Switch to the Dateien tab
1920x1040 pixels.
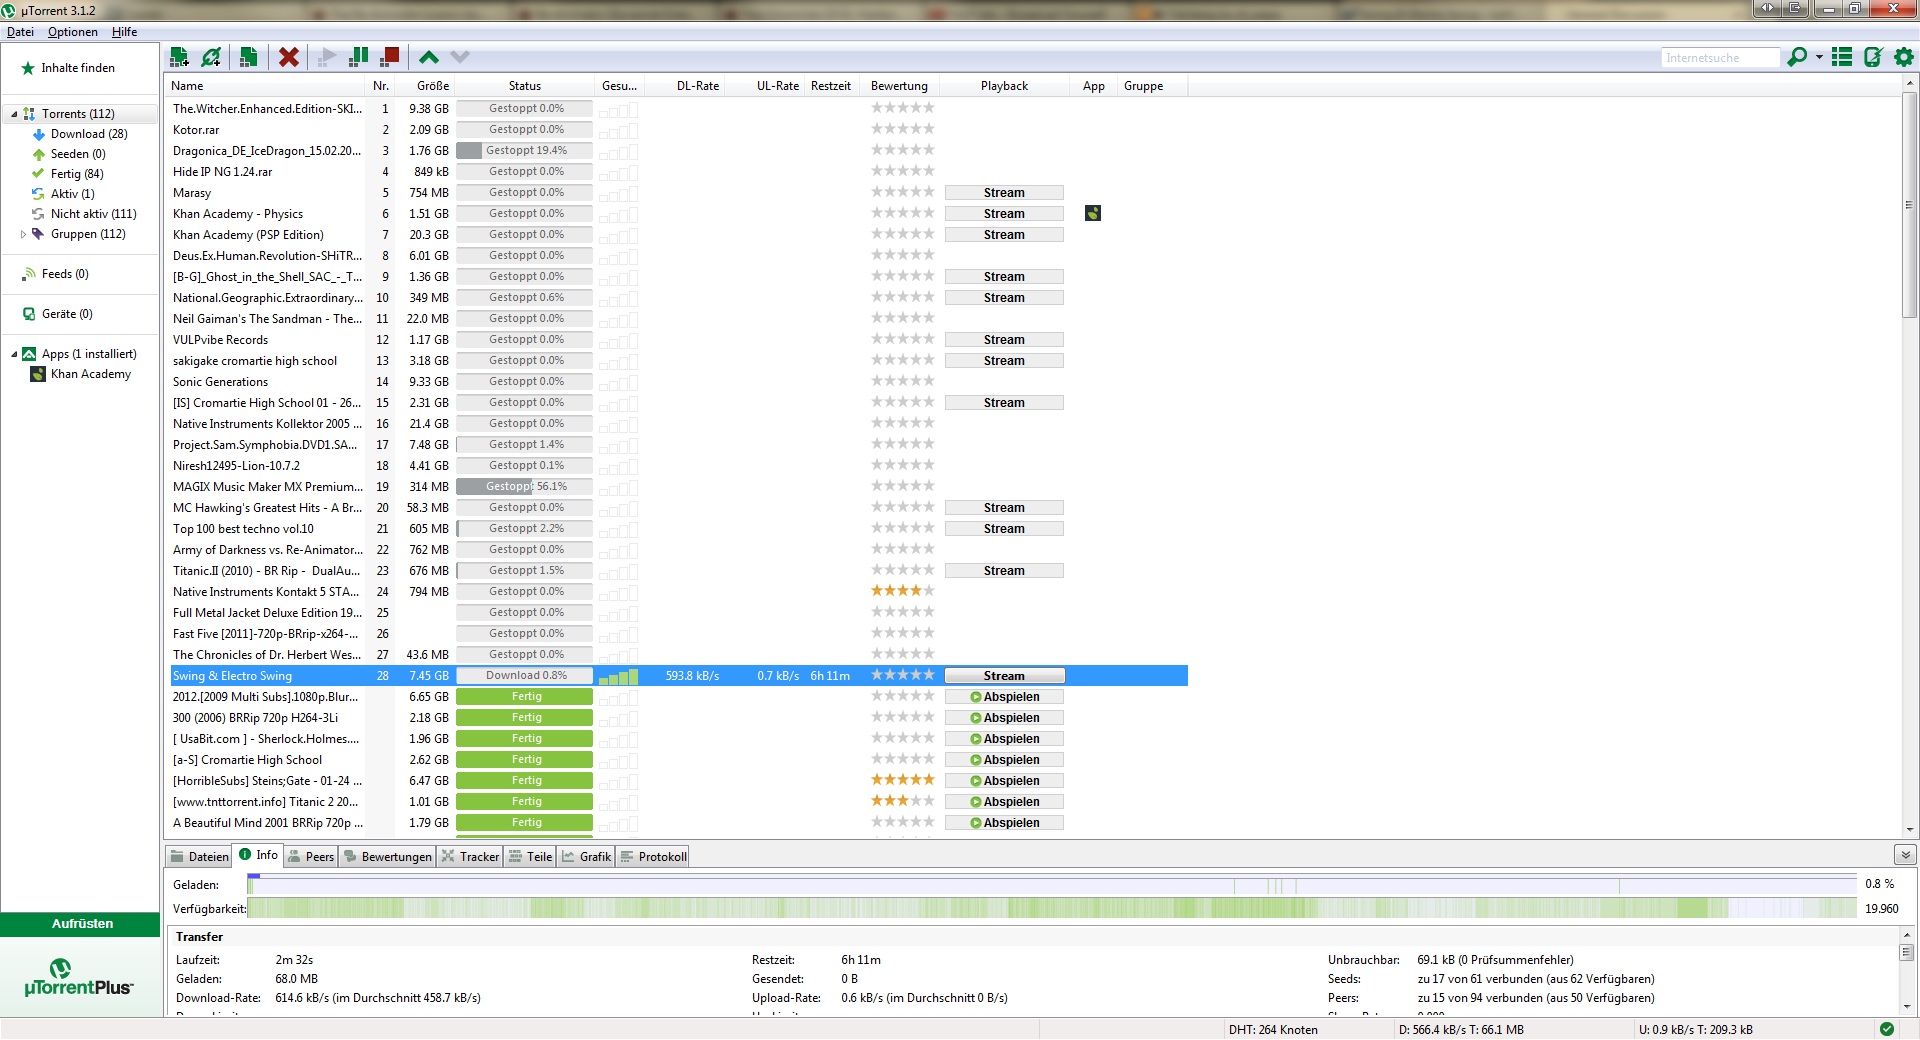200,857
